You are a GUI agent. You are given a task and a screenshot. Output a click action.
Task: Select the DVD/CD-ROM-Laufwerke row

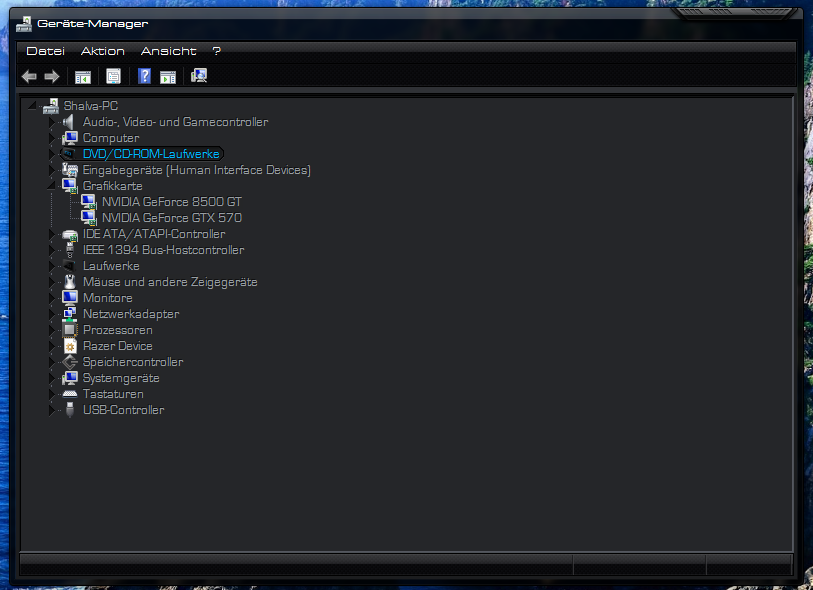(x=151, y=154)
